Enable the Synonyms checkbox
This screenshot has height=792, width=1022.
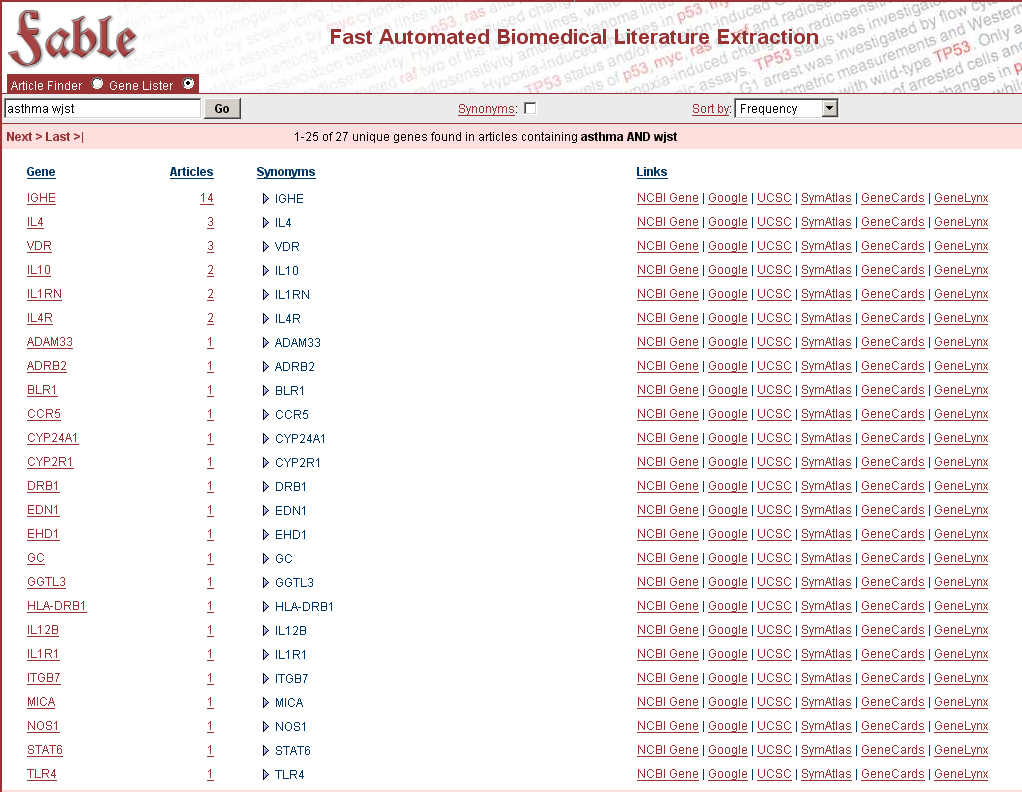coord(530,109)
